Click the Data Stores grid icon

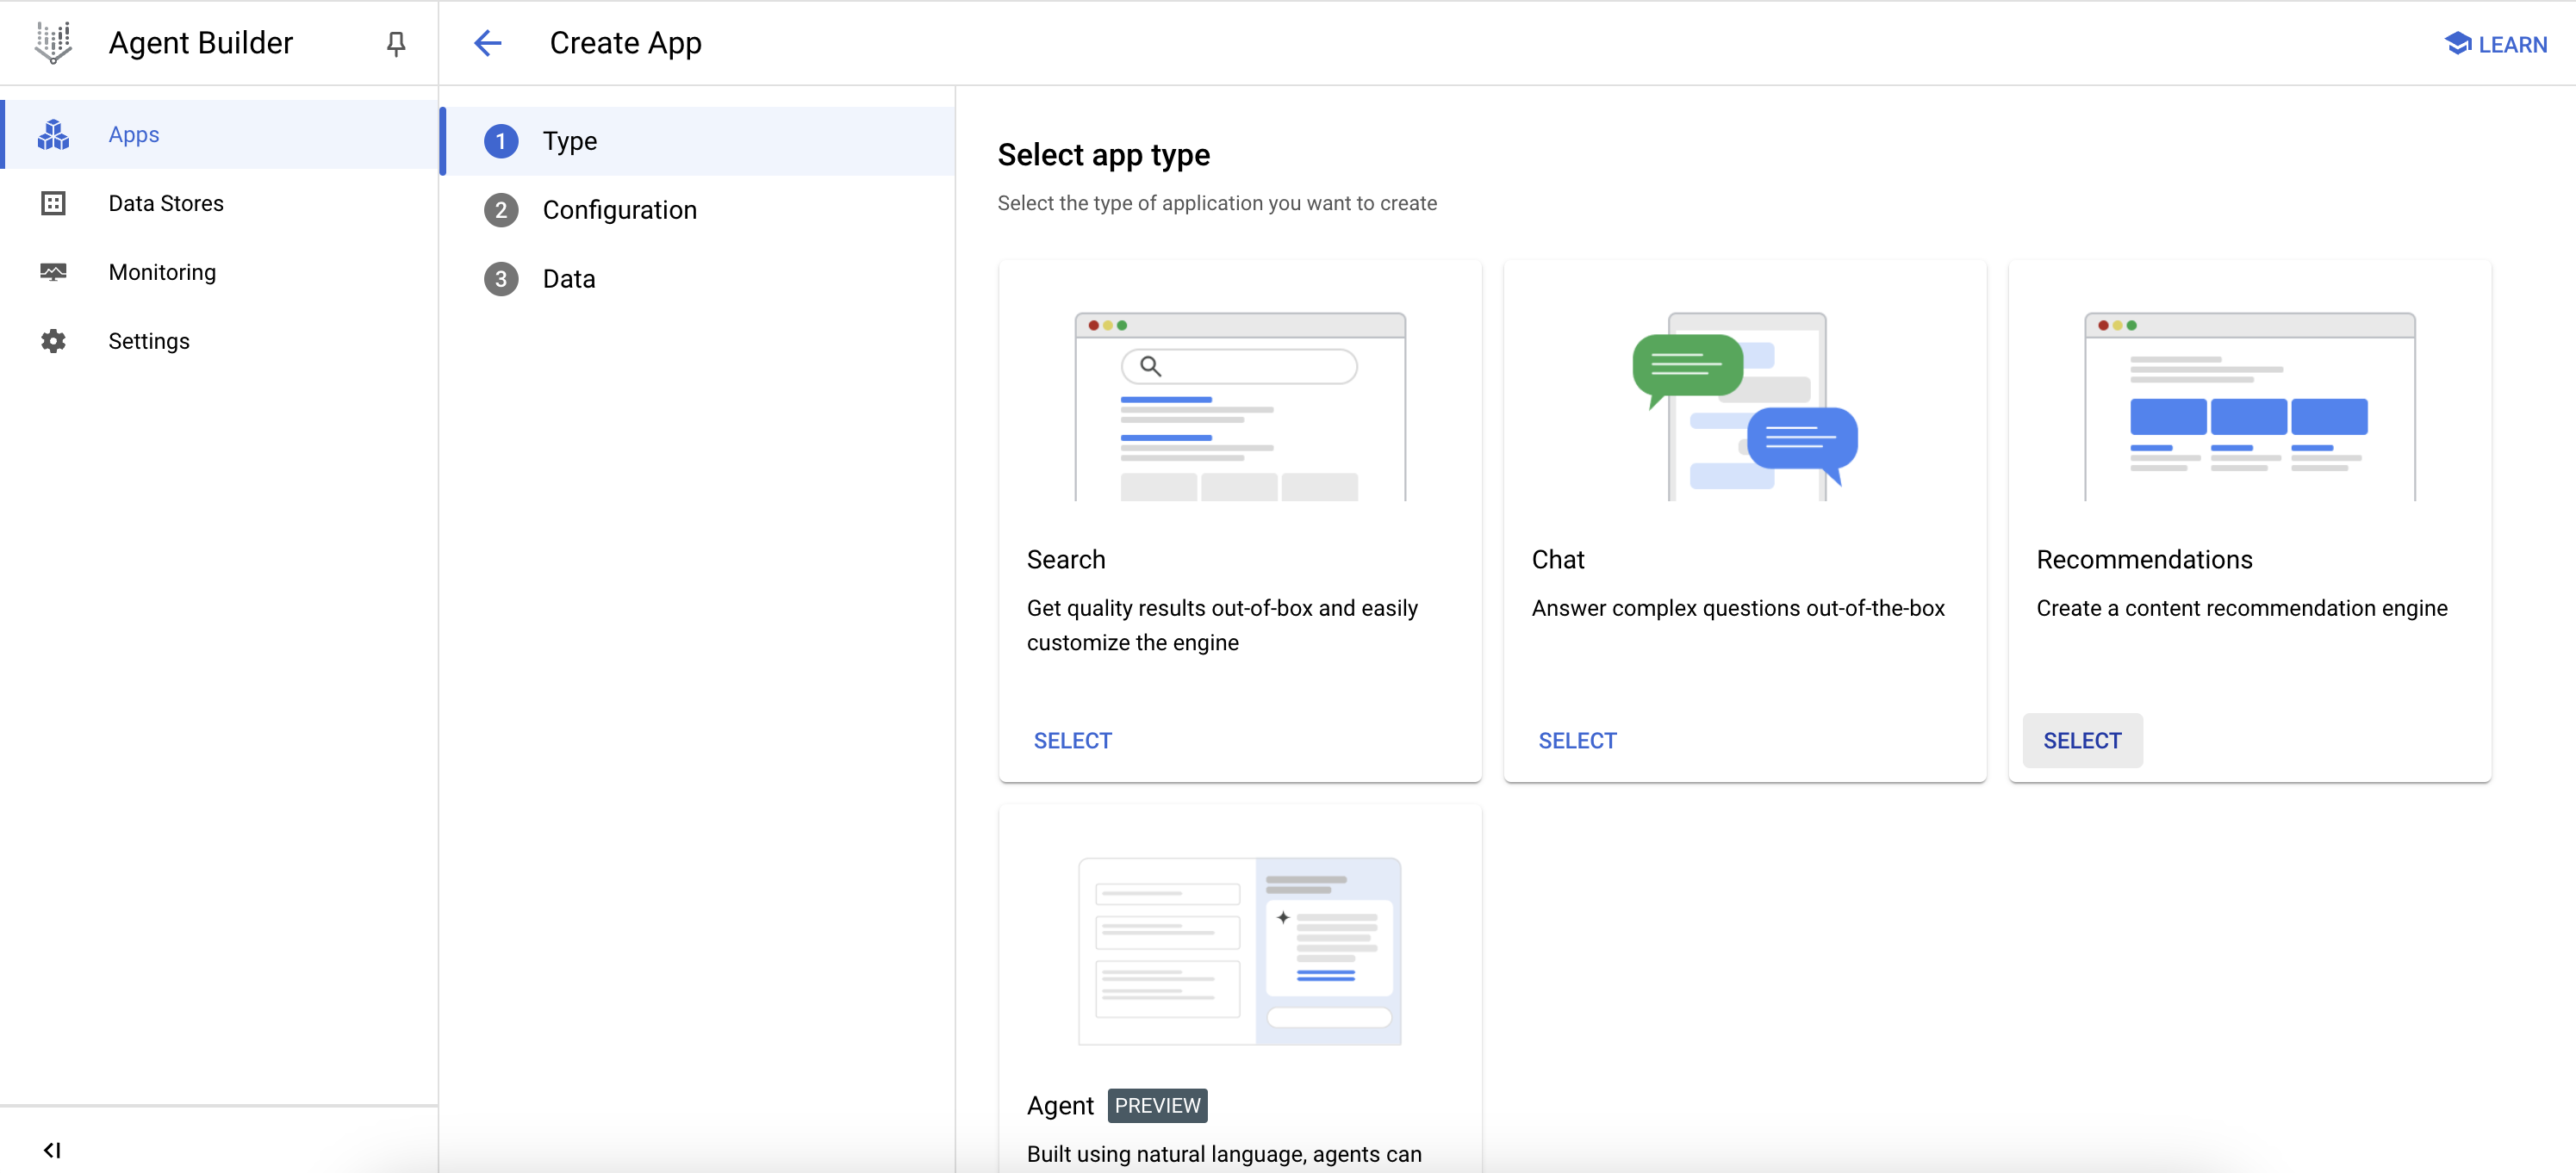point(53,204)
